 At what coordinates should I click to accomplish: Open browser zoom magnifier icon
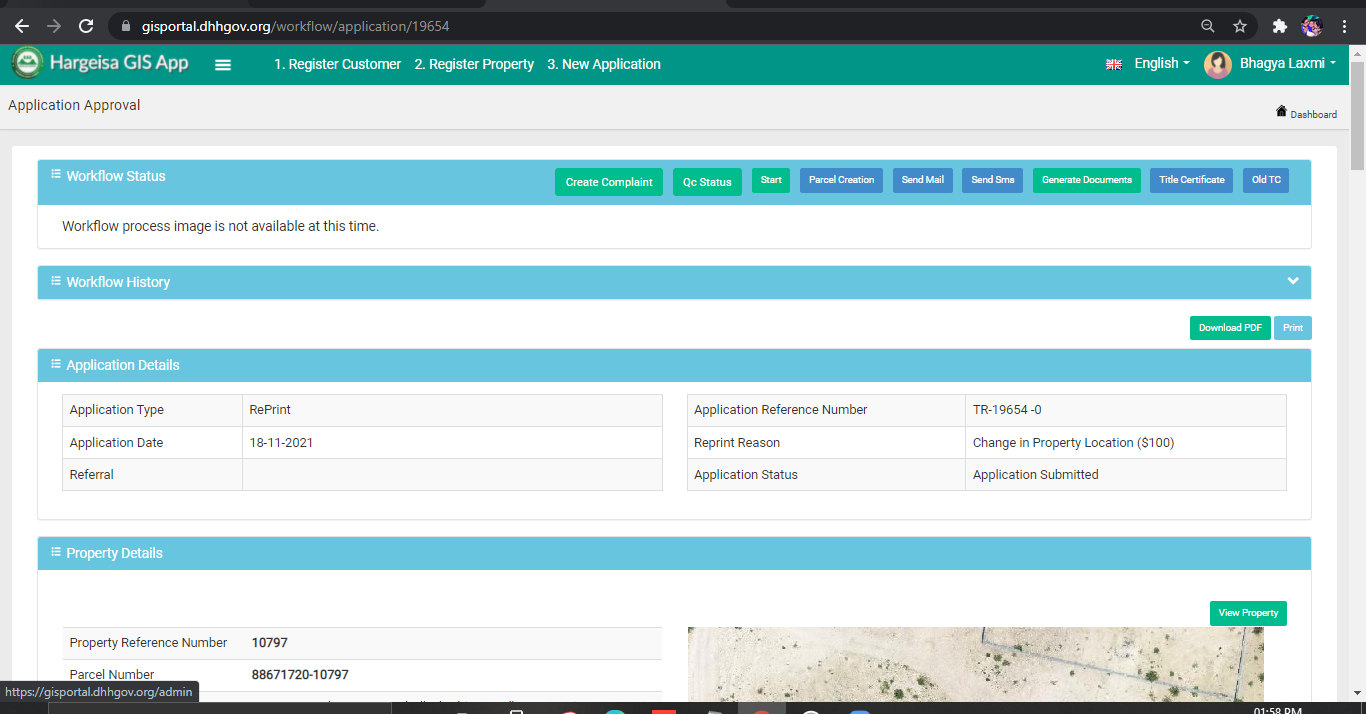1208,26
